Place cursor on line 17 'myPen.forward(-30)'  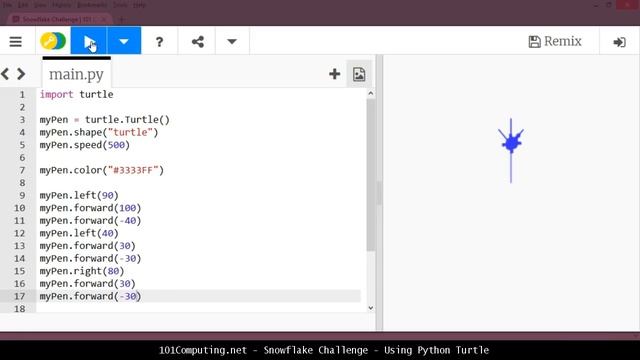[x=90, y=296]
